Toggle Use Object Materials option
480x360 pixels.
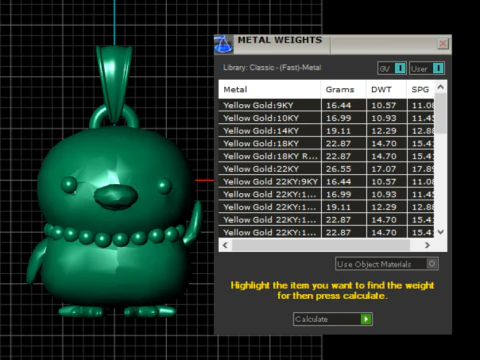pos(387,264)
